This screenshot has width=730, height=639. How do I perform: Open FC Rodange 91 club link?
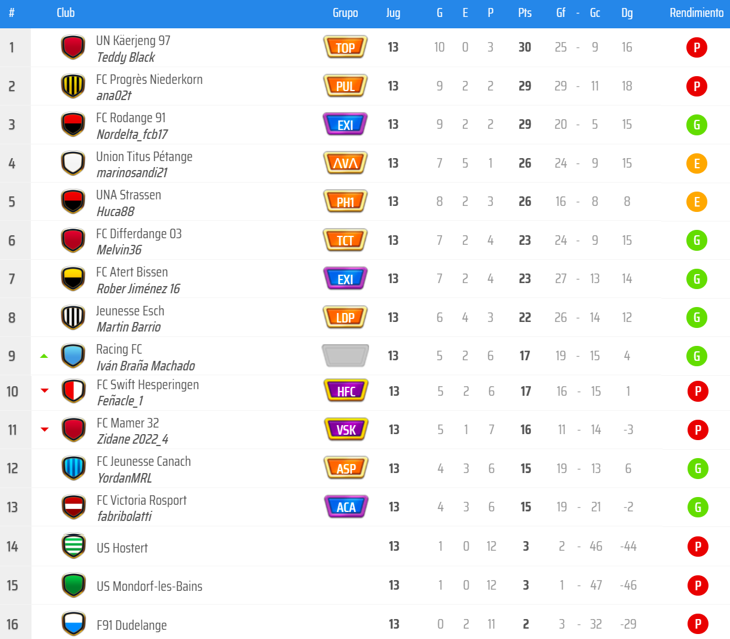tap(131, 118)
